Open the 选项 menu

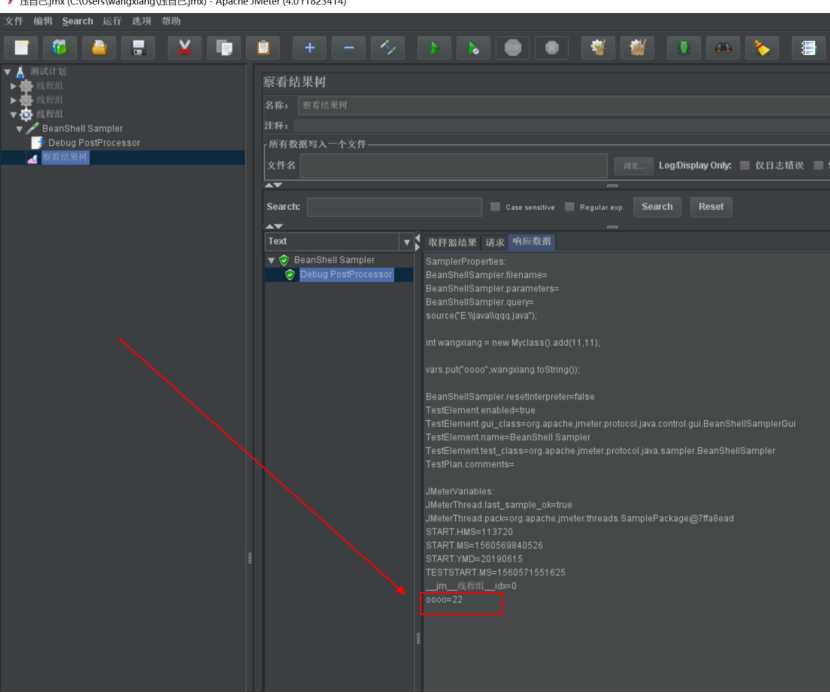click(x=142, y=21)
